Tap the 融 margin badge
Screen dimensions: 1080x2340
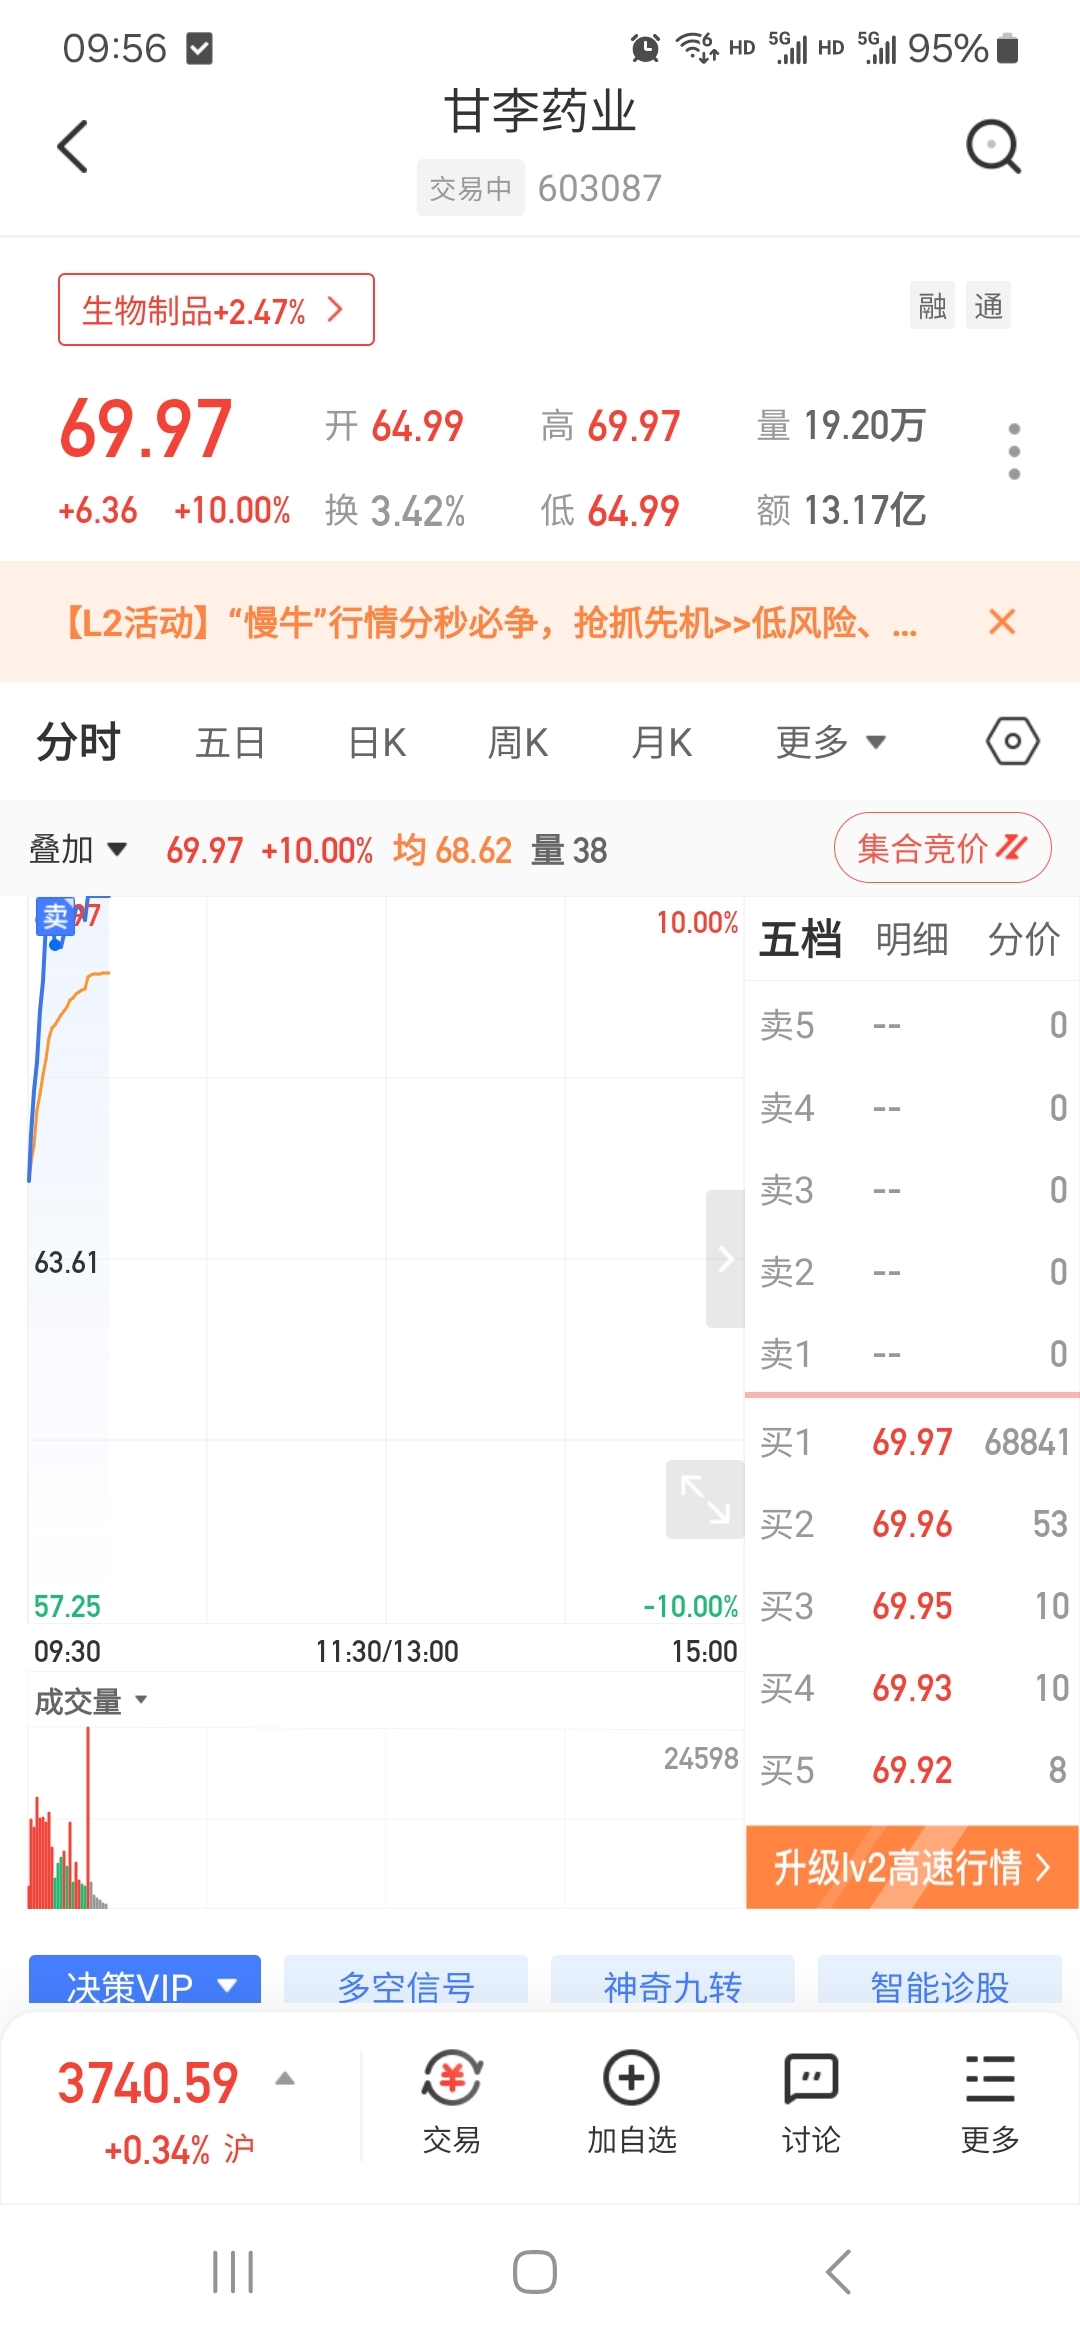tap(933, 306)
